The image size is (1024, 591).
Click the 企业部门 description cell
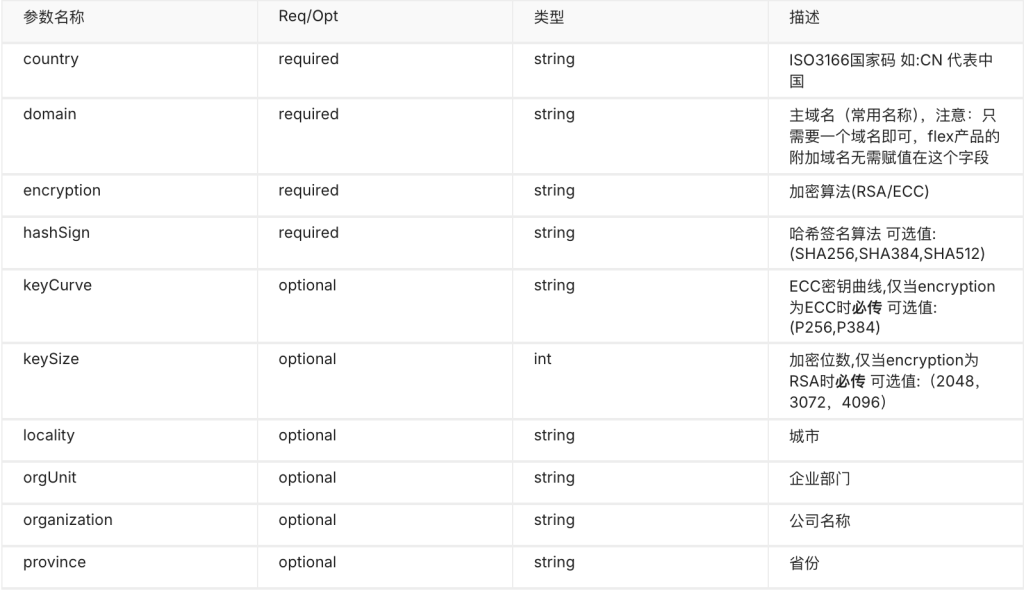820,478
